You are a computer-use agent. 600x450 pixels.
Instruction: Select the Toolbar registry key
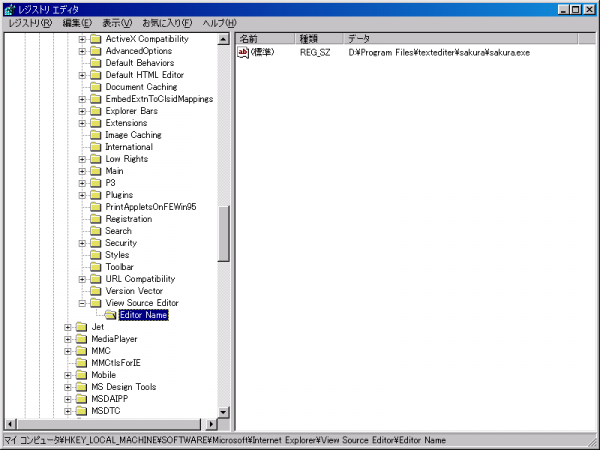[x=119, y=267]
